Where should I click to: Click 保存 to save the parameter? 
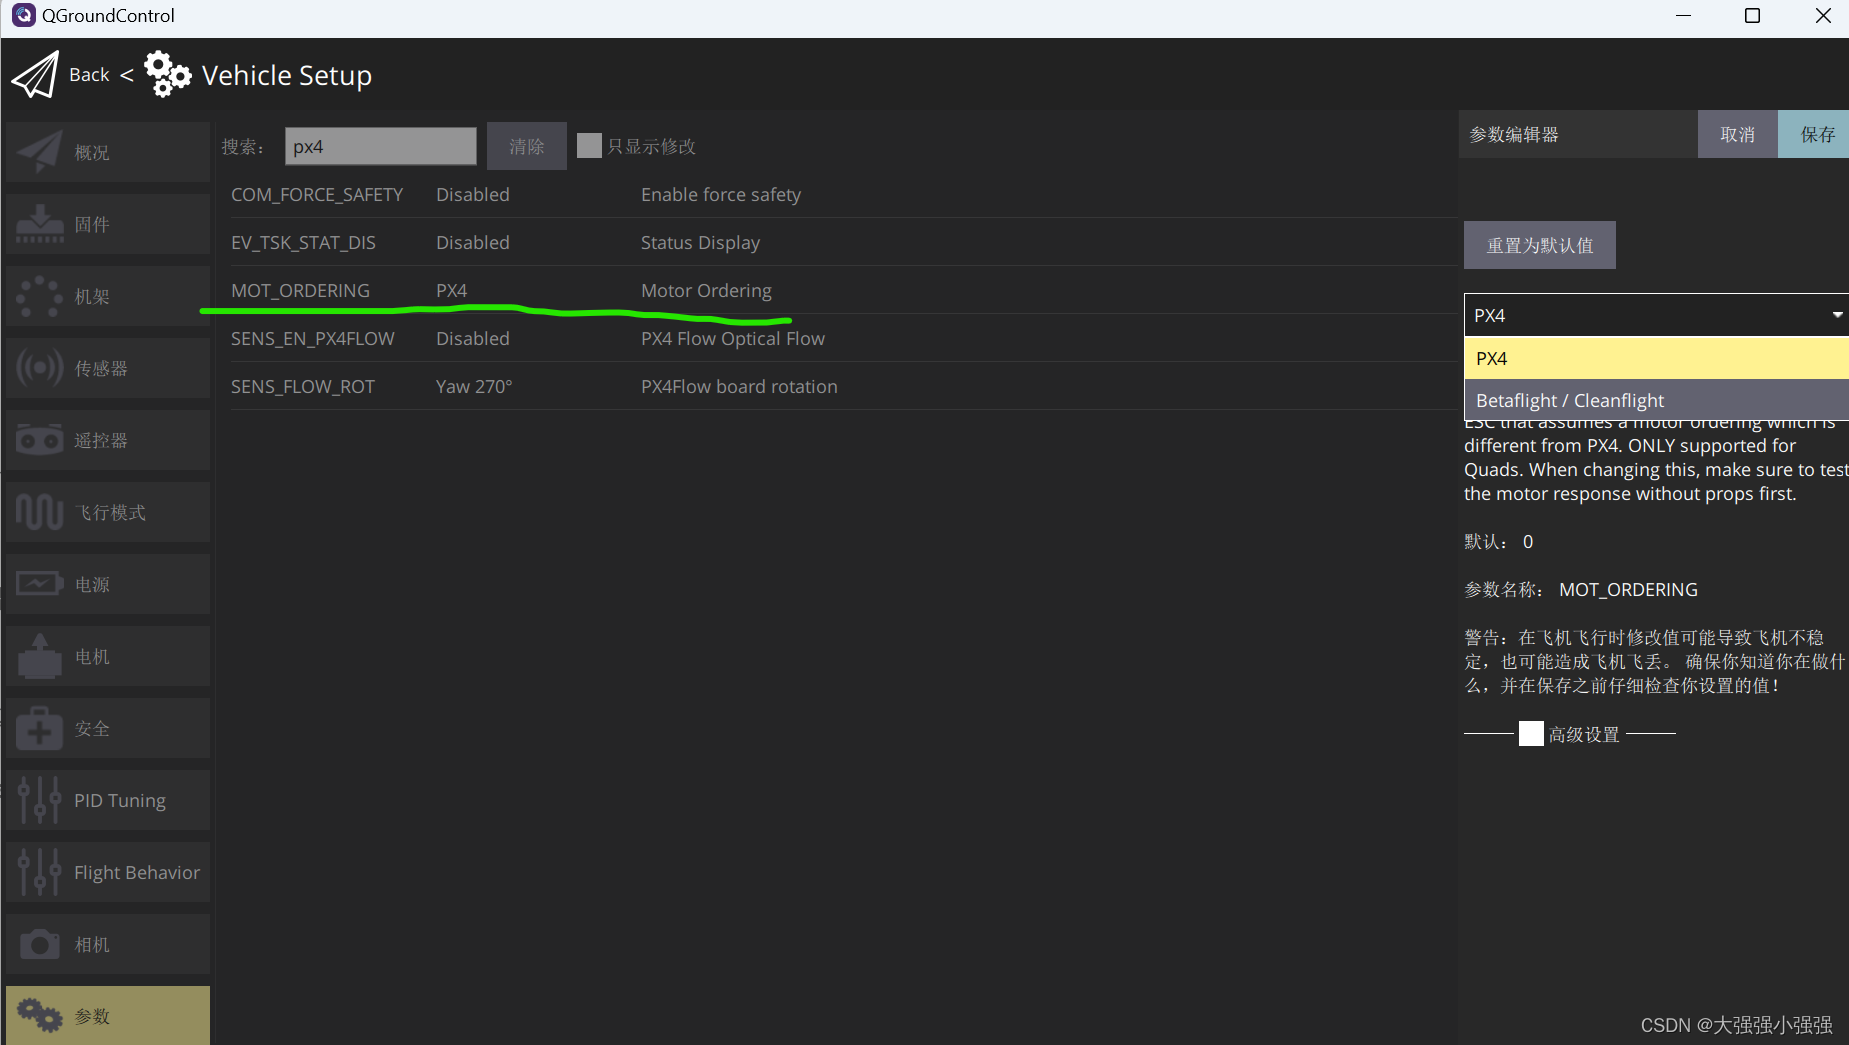point(1815,134)
